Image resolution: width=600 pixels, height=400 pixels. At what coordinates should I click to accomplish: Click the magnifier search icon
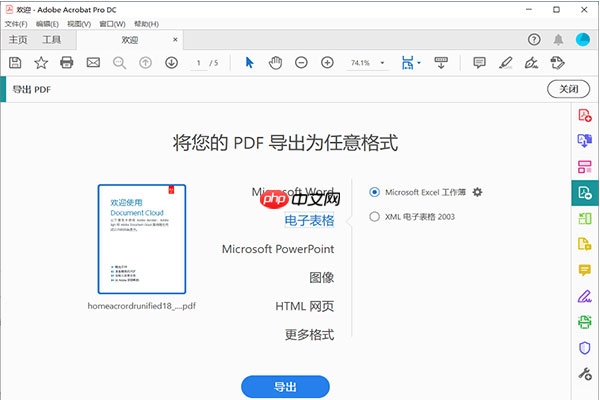click(119, 63)
